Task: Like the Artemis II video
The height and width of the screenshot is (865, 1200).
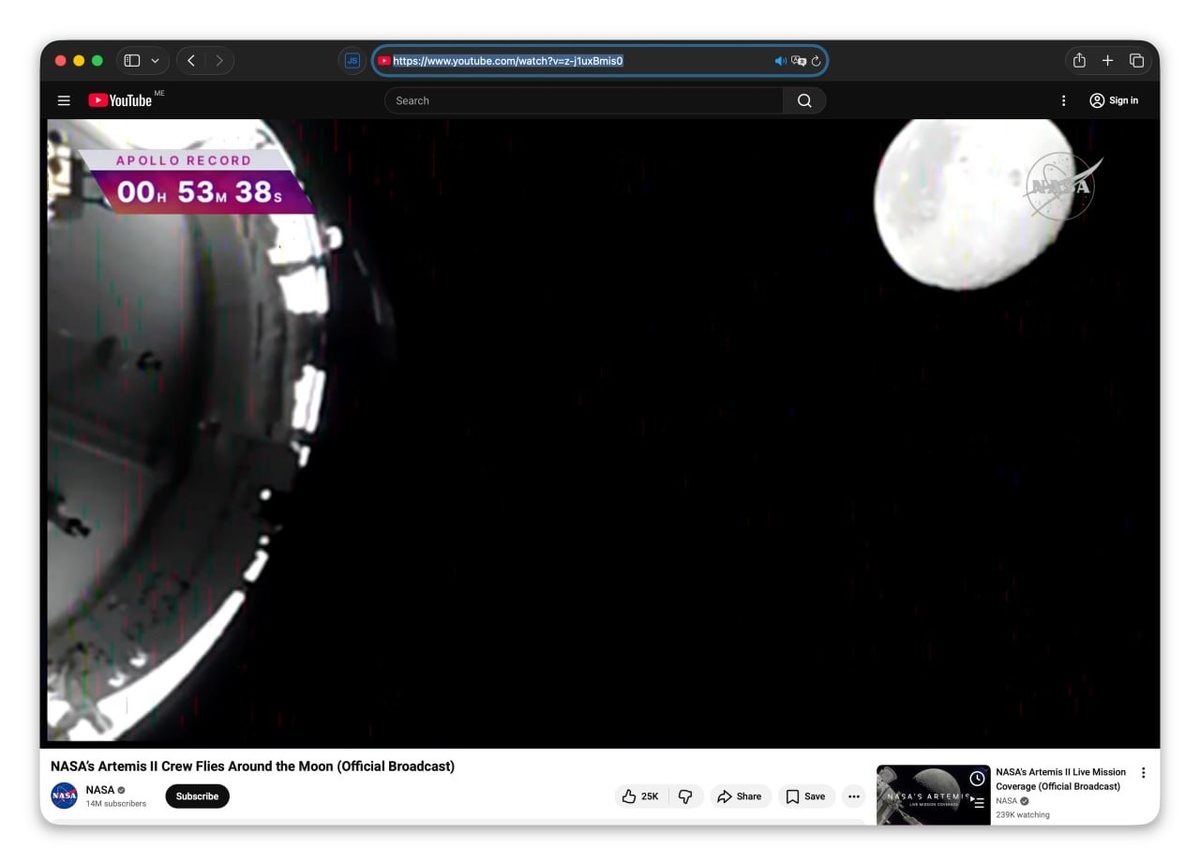Action: click(640, 796)
